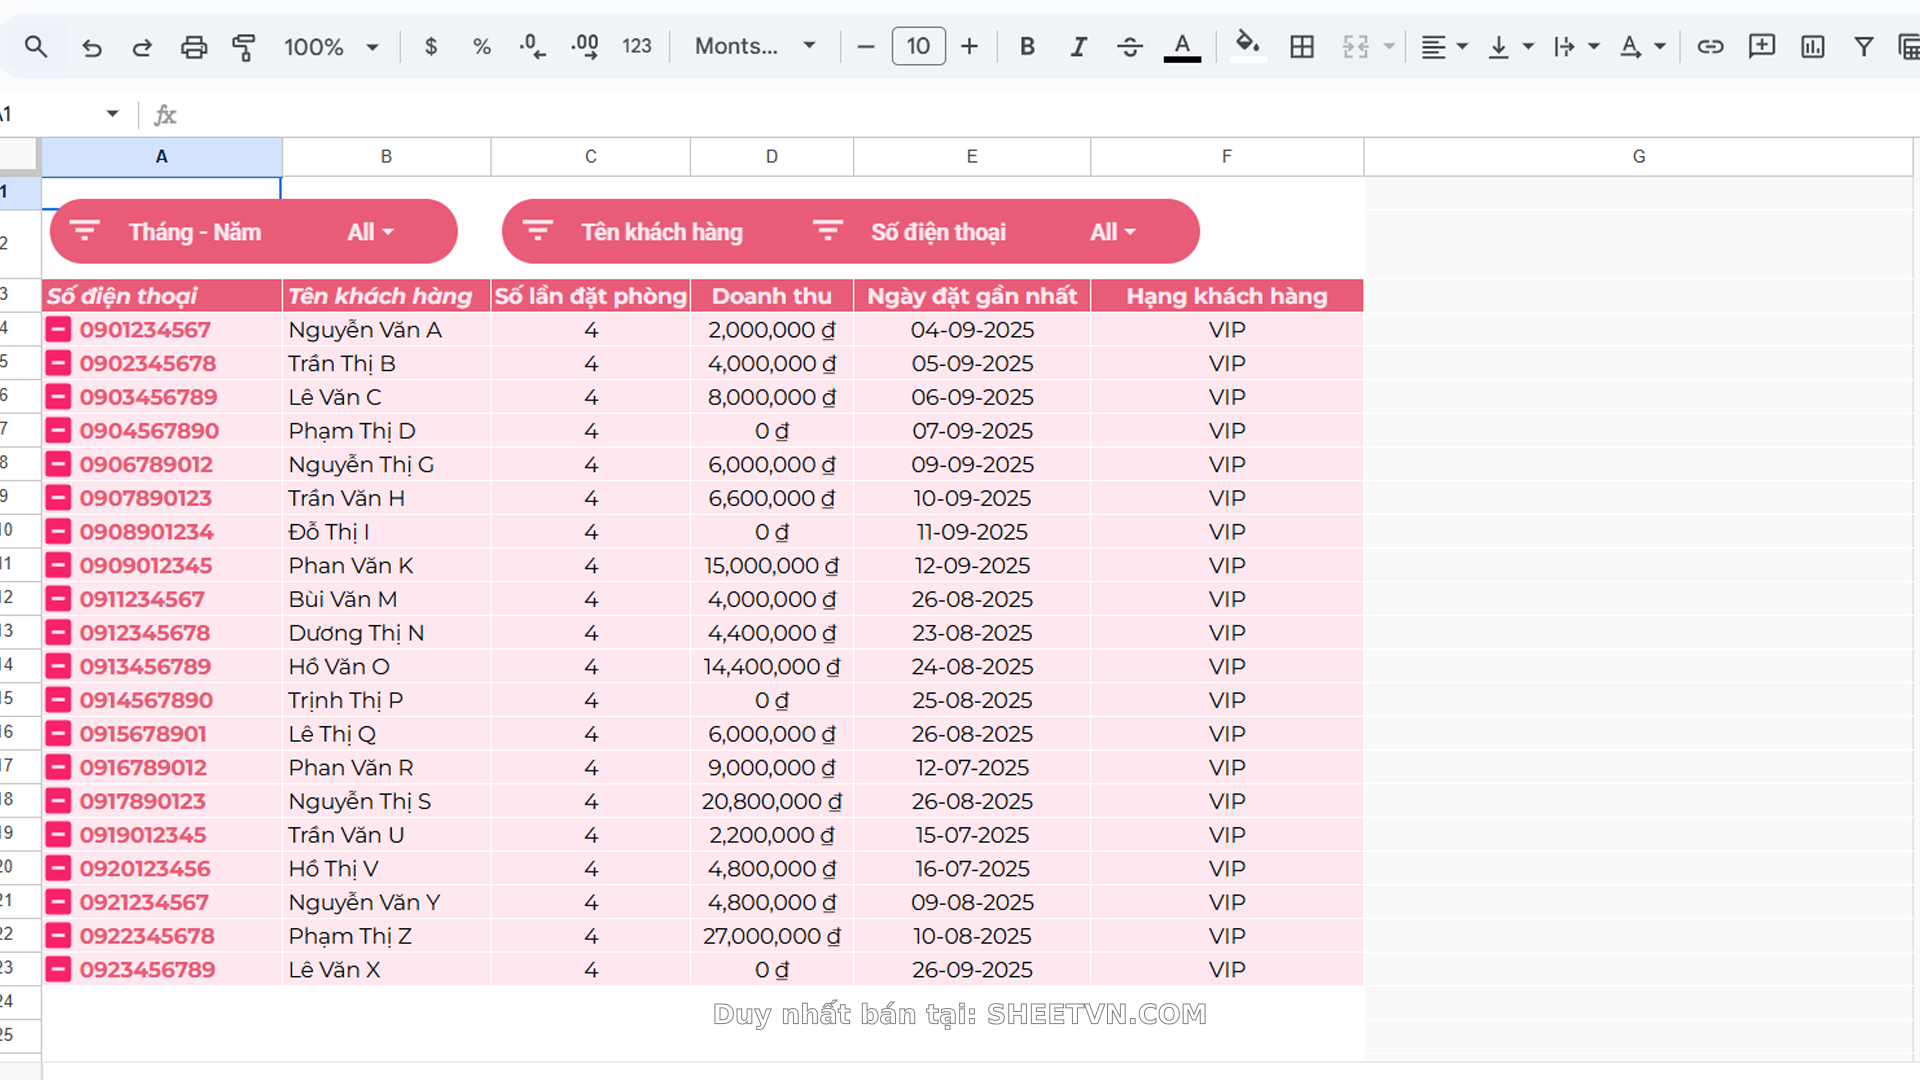Select column D header
1920x1080 pixels.
pyautogui.click(x=771, y=156)
